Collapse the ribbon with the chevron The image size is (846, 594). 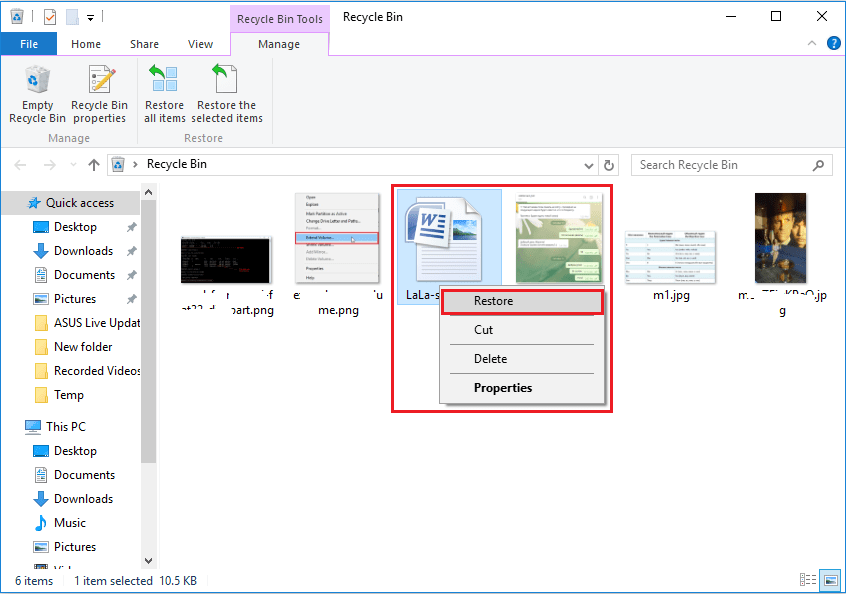click(x=810, y=44)
